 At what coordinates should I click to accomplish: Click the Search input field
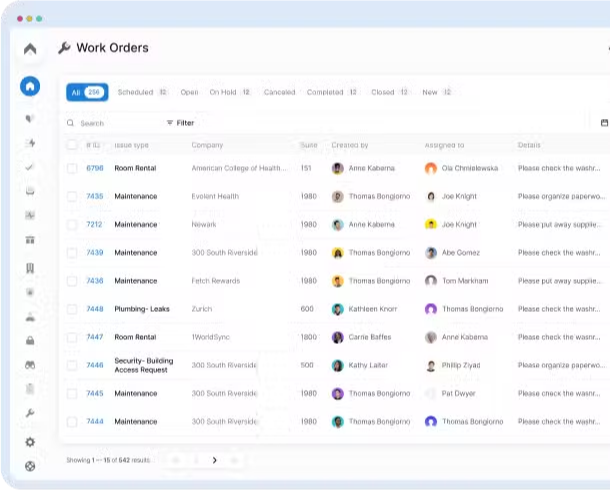tap(110, 123)
